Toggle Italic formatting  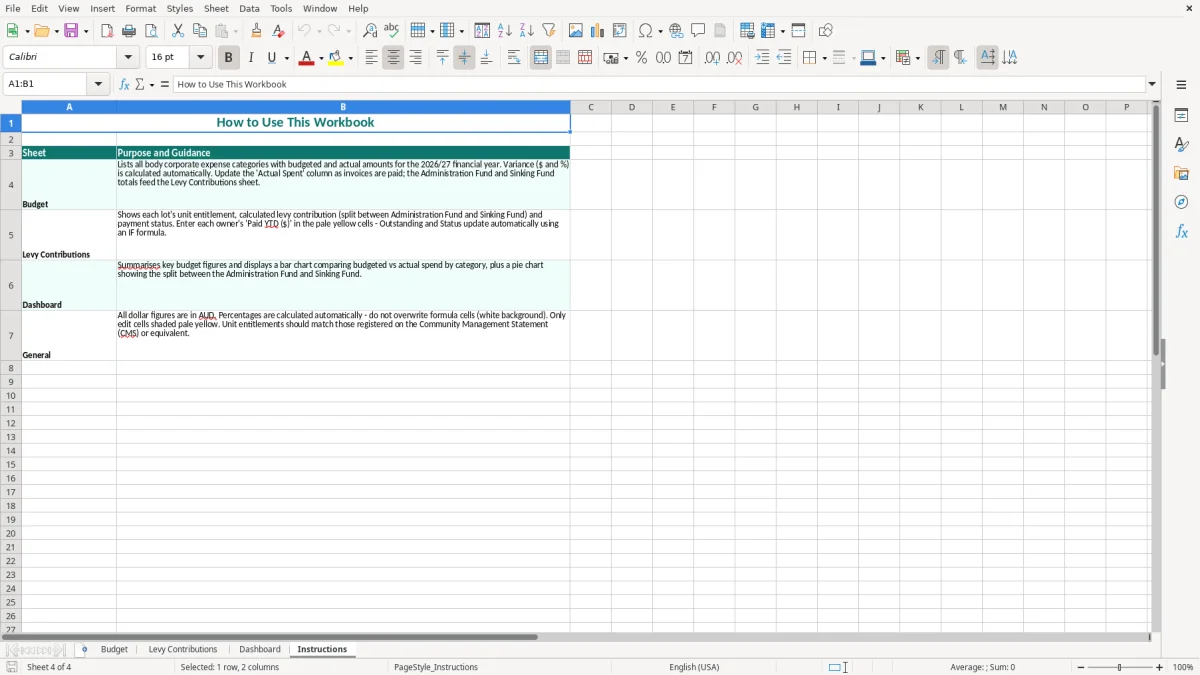click(x=251, y=58)
